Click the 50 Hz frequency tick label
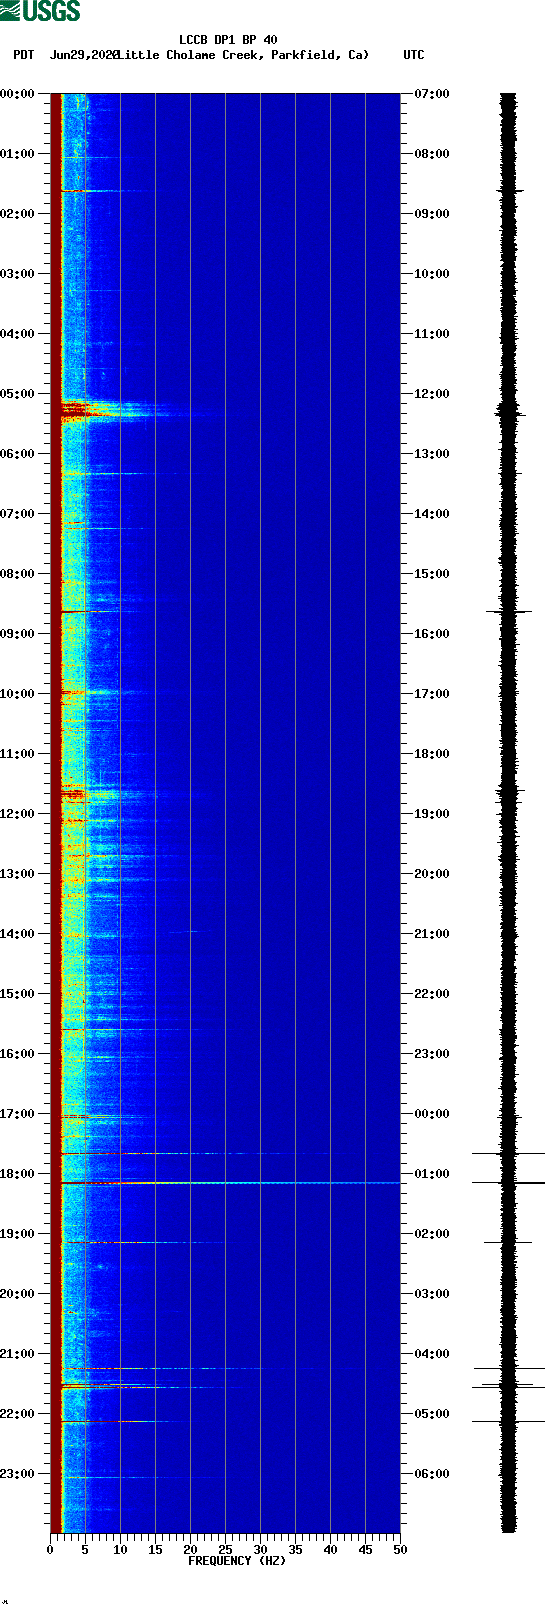The width and height of the screenshot is (552, 1613). click(x=400, y=1550)
